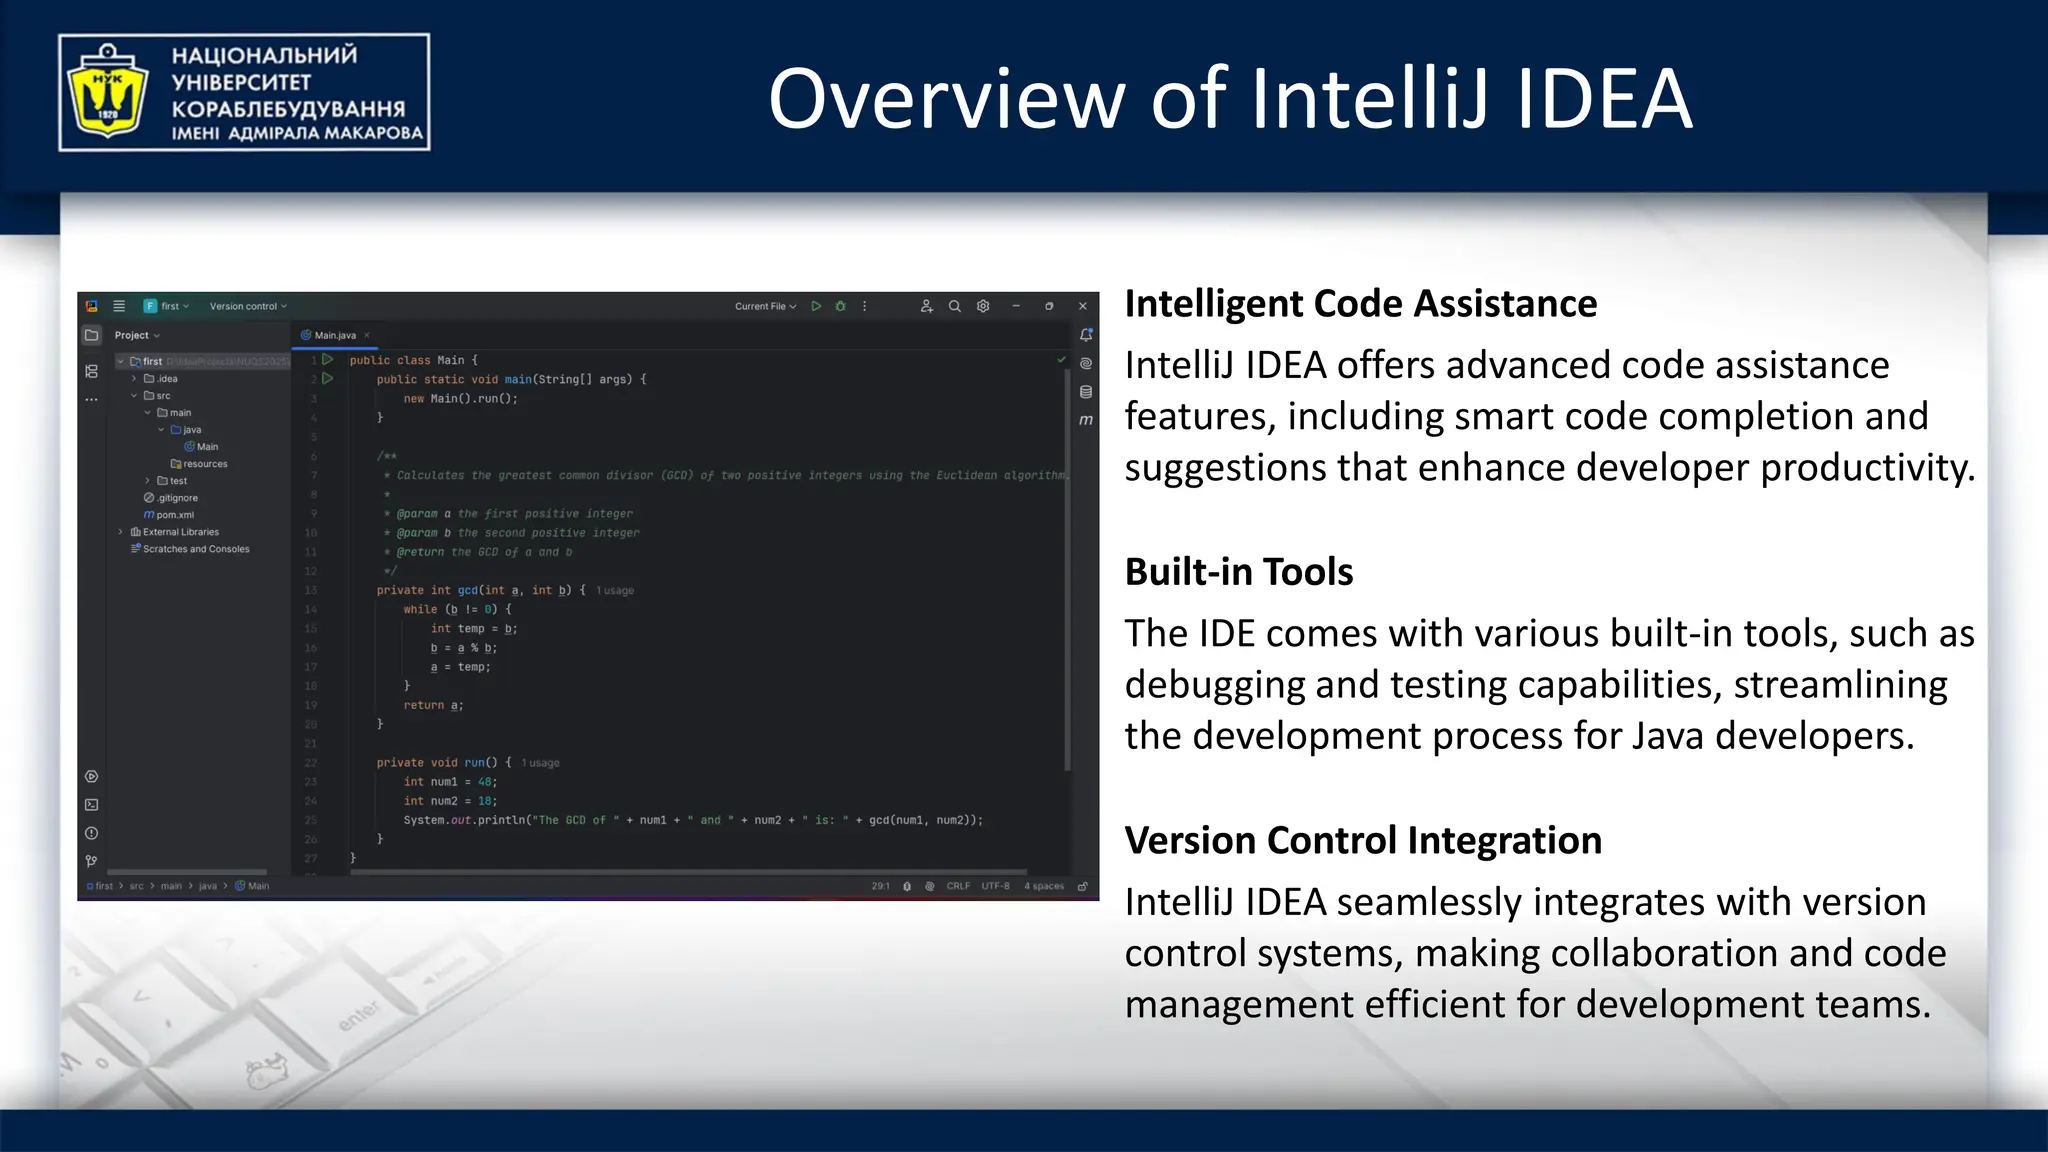Screen dimensions: 2048x1152
Task: Open the Database tool window
Action: click(x=1086, y=392)
